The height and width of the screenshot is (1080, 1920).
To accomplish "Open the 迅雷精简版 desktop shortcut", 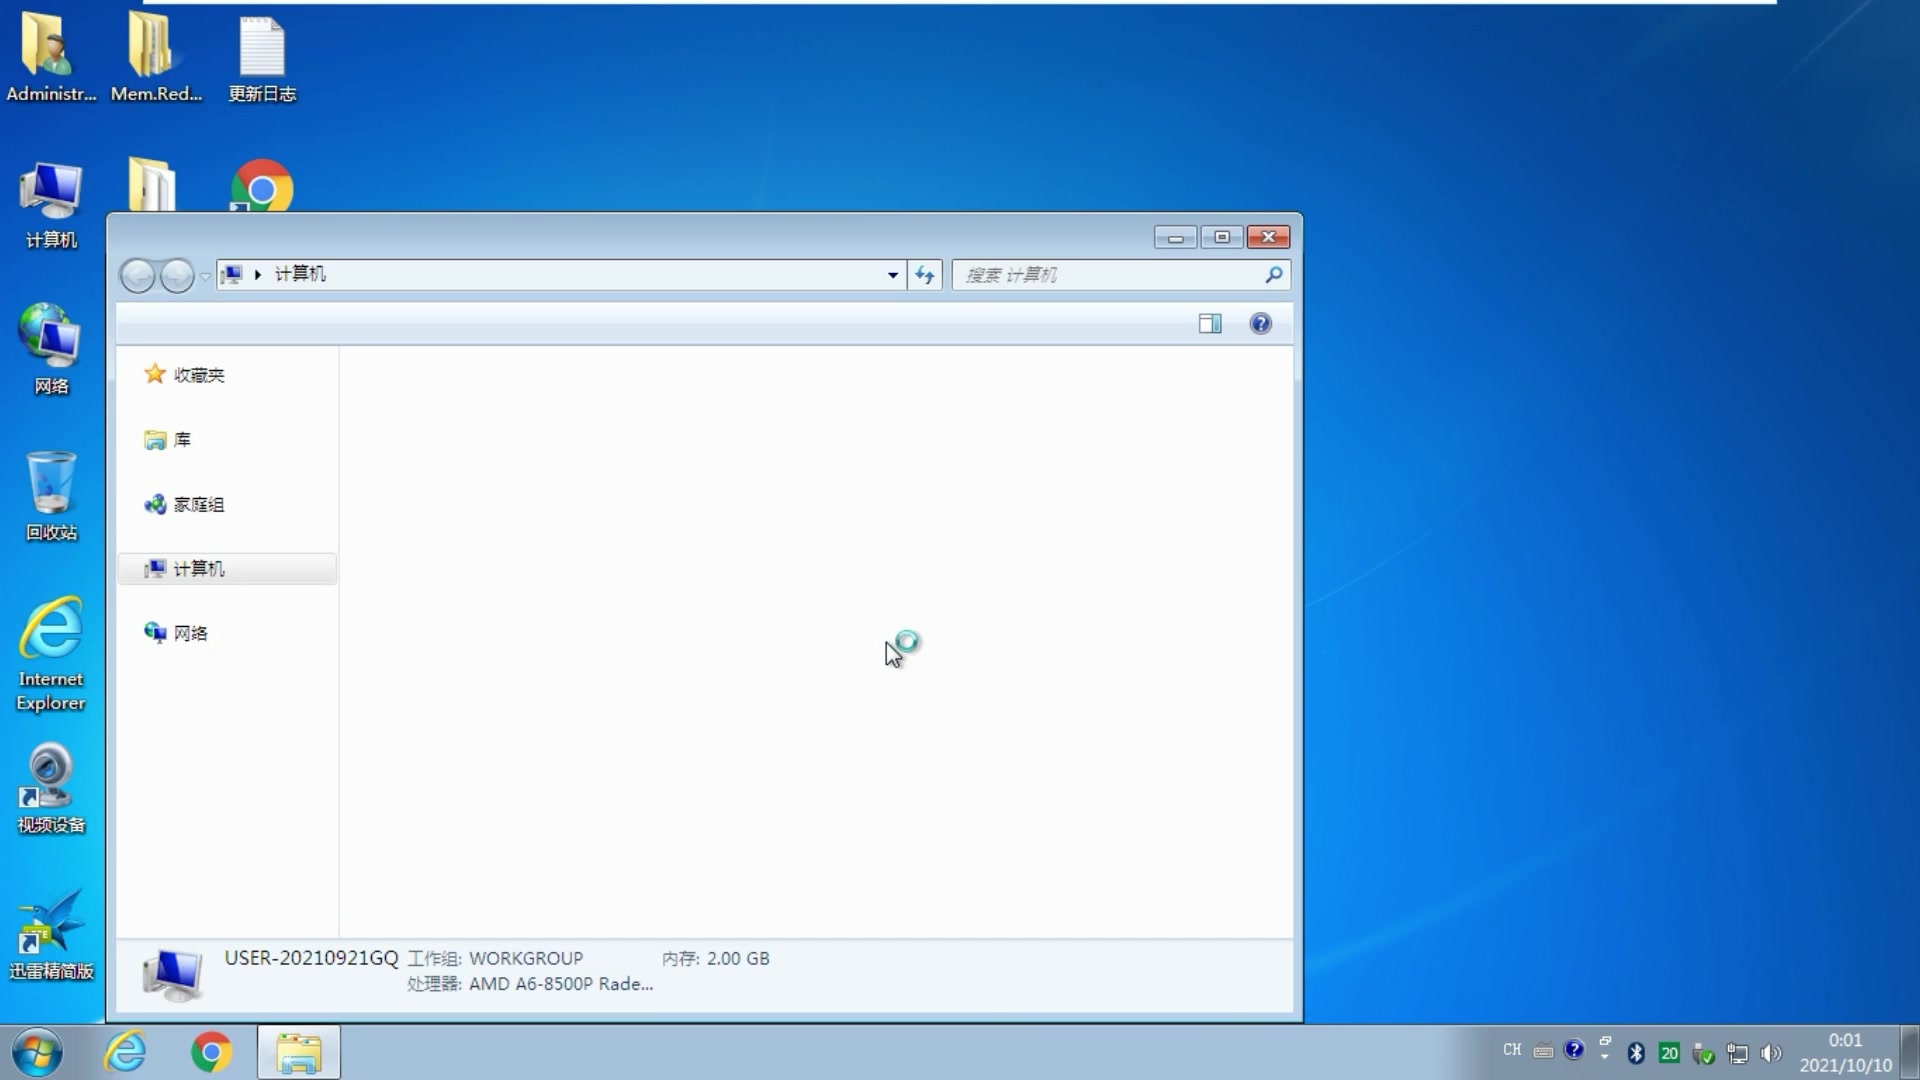I will [x=51, y=933].
